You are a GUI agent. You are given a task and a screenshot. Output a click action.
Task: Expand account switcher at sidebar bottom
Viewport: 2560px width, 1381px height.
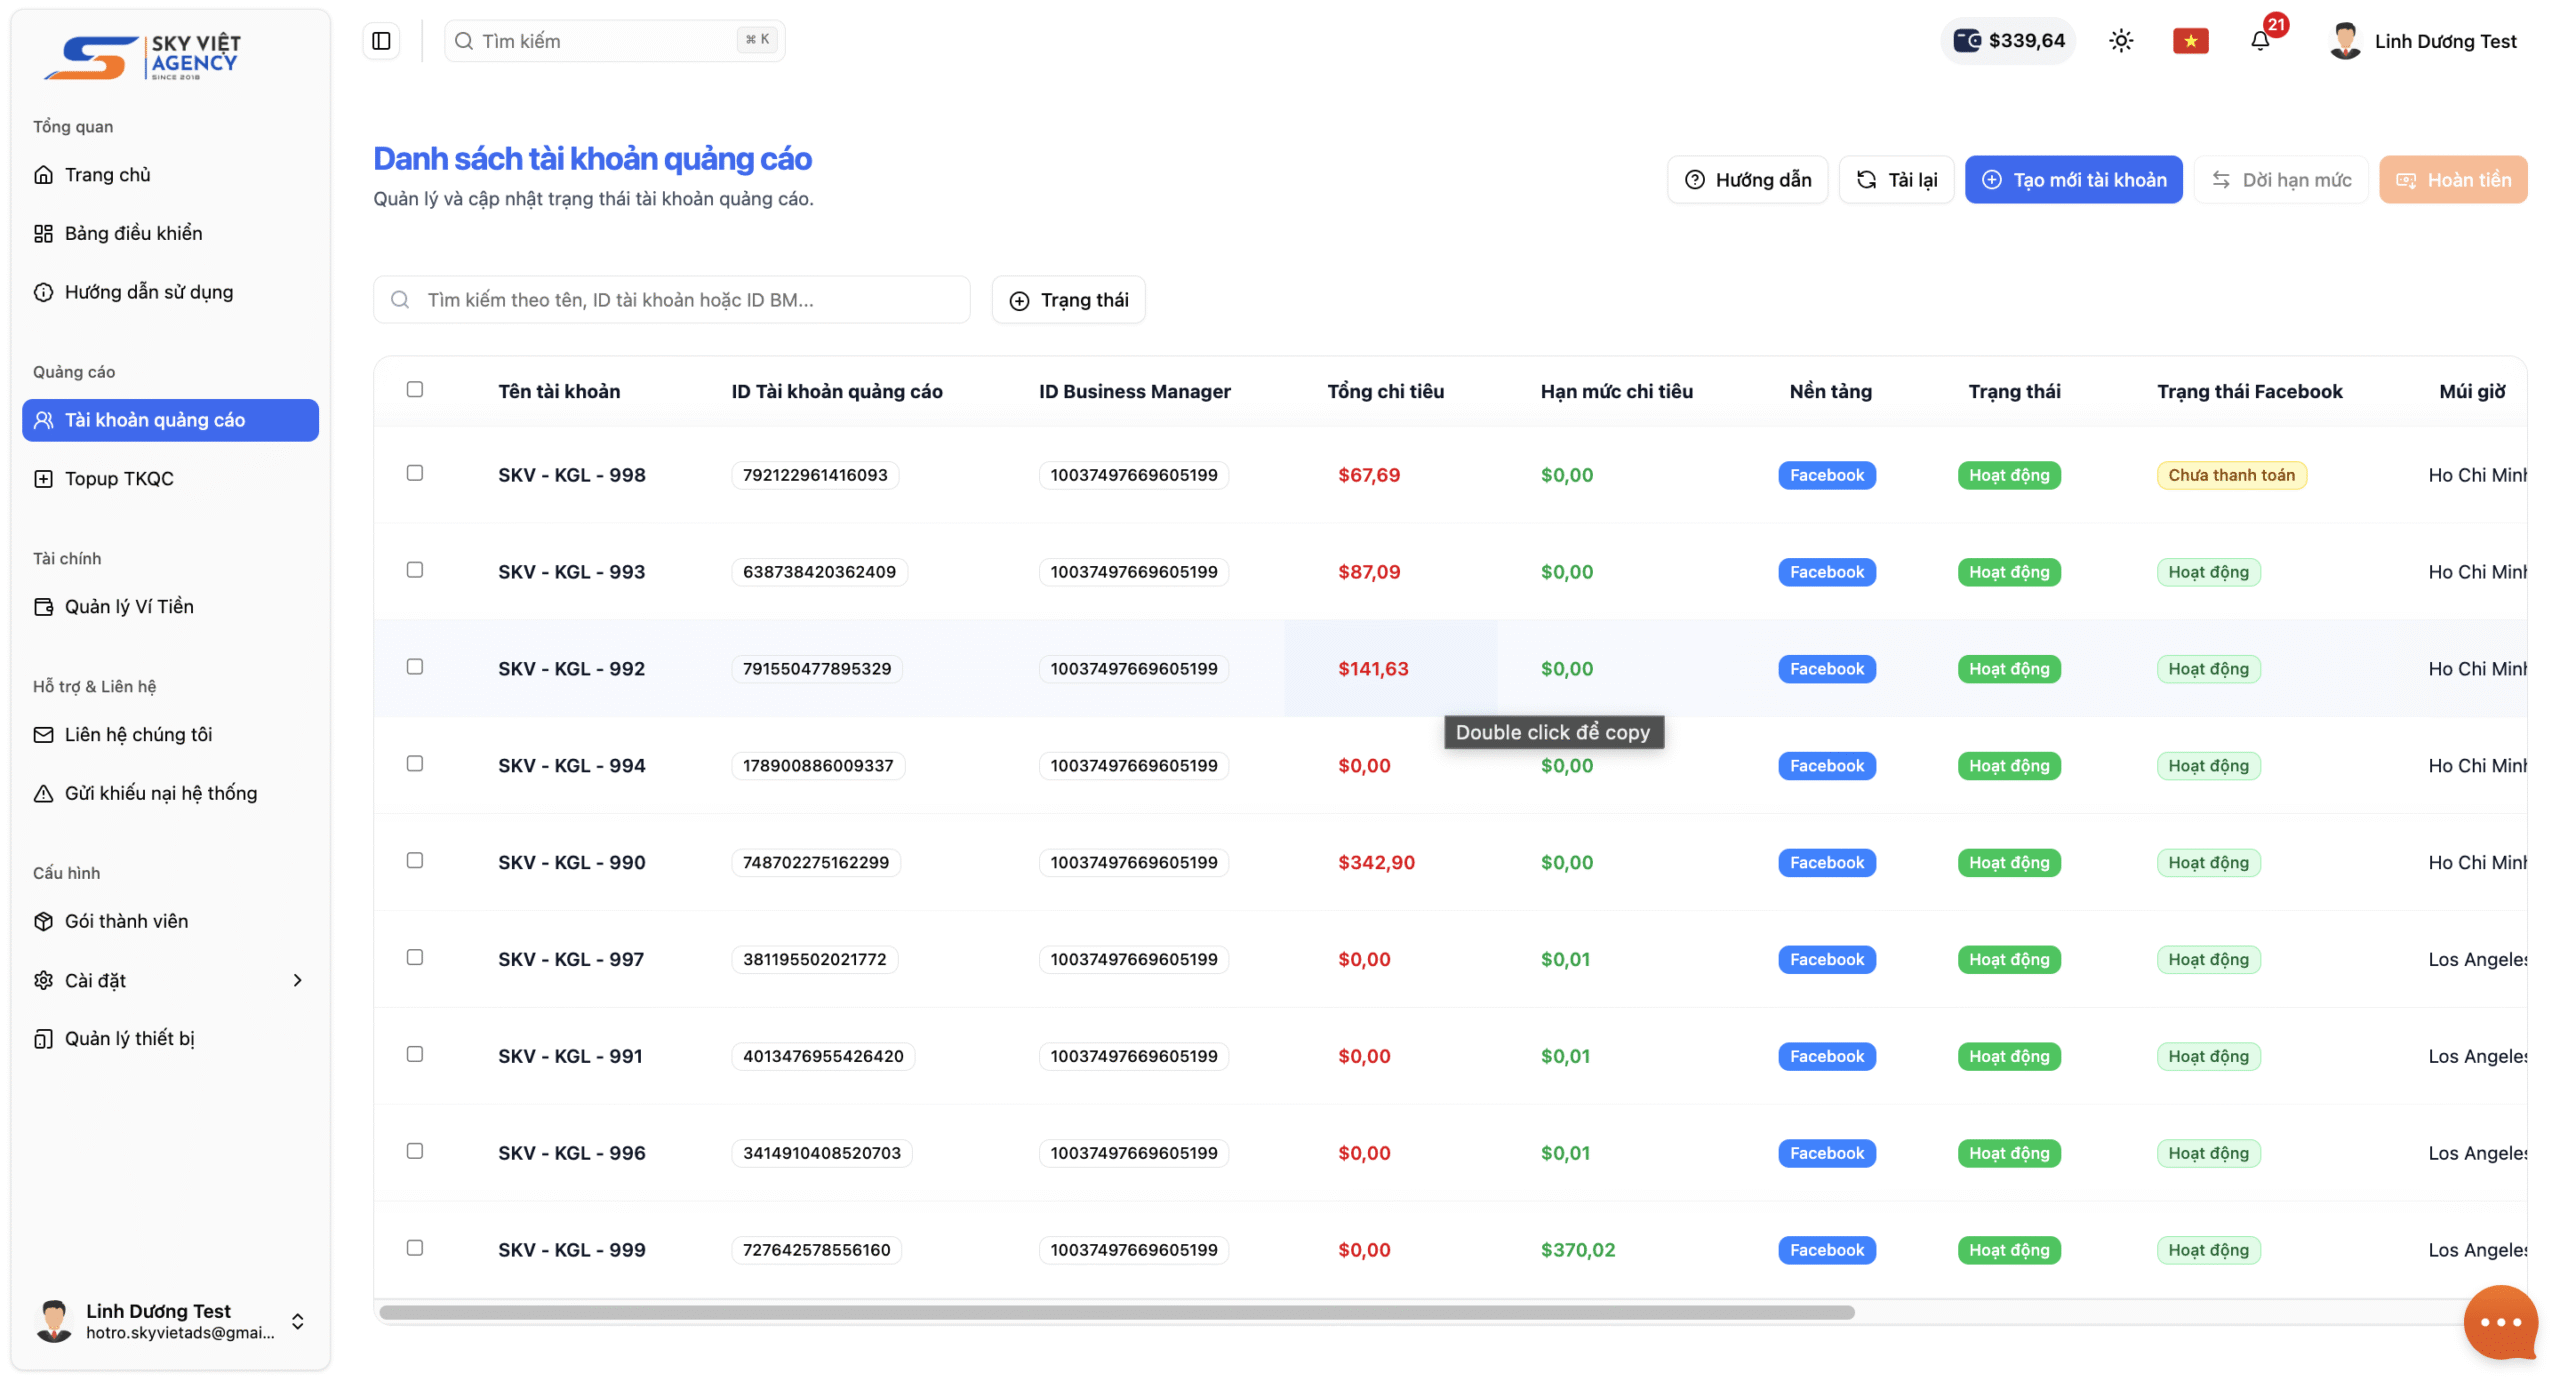tap(297, 1321)
